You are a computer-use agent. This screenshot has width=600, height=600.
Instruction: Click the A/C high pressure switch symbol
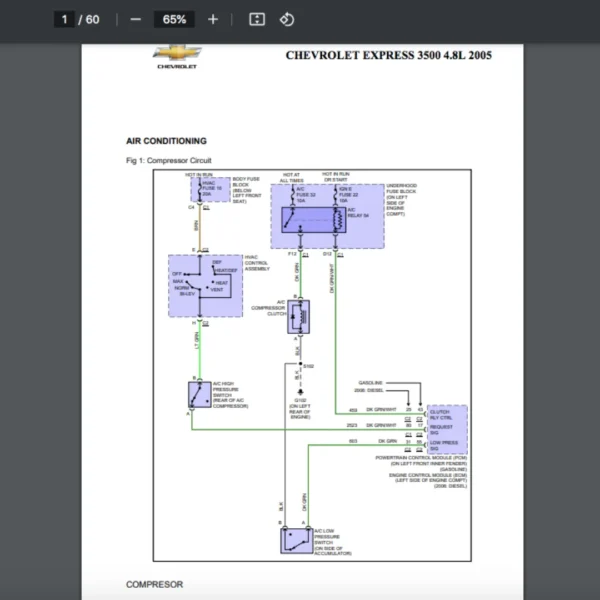pyautogui.click(x=199, y=394)
